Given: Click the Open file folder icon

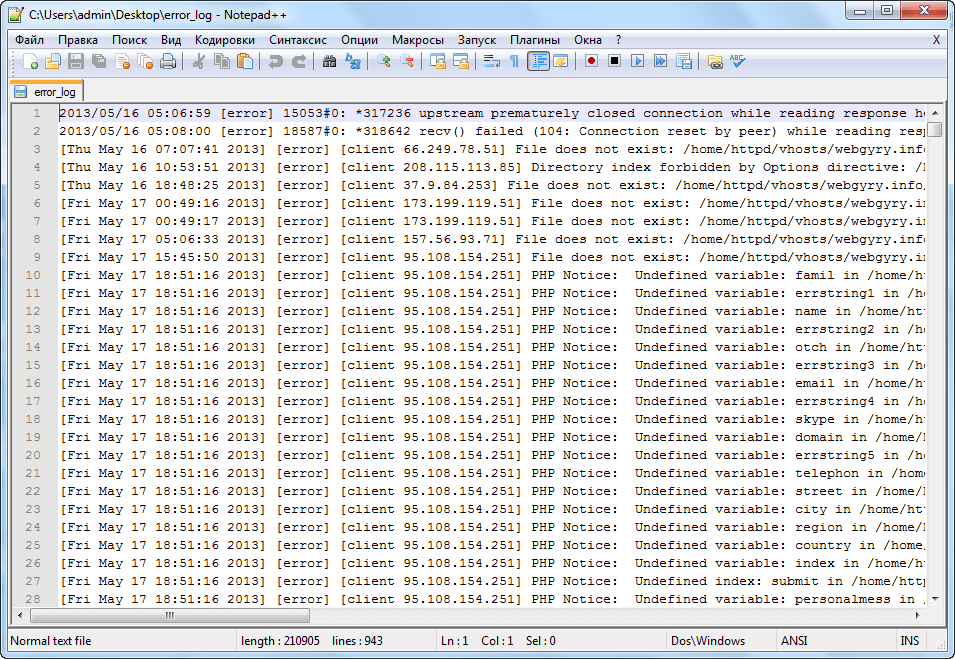Looking at the screenshot, I should (53, 62).
